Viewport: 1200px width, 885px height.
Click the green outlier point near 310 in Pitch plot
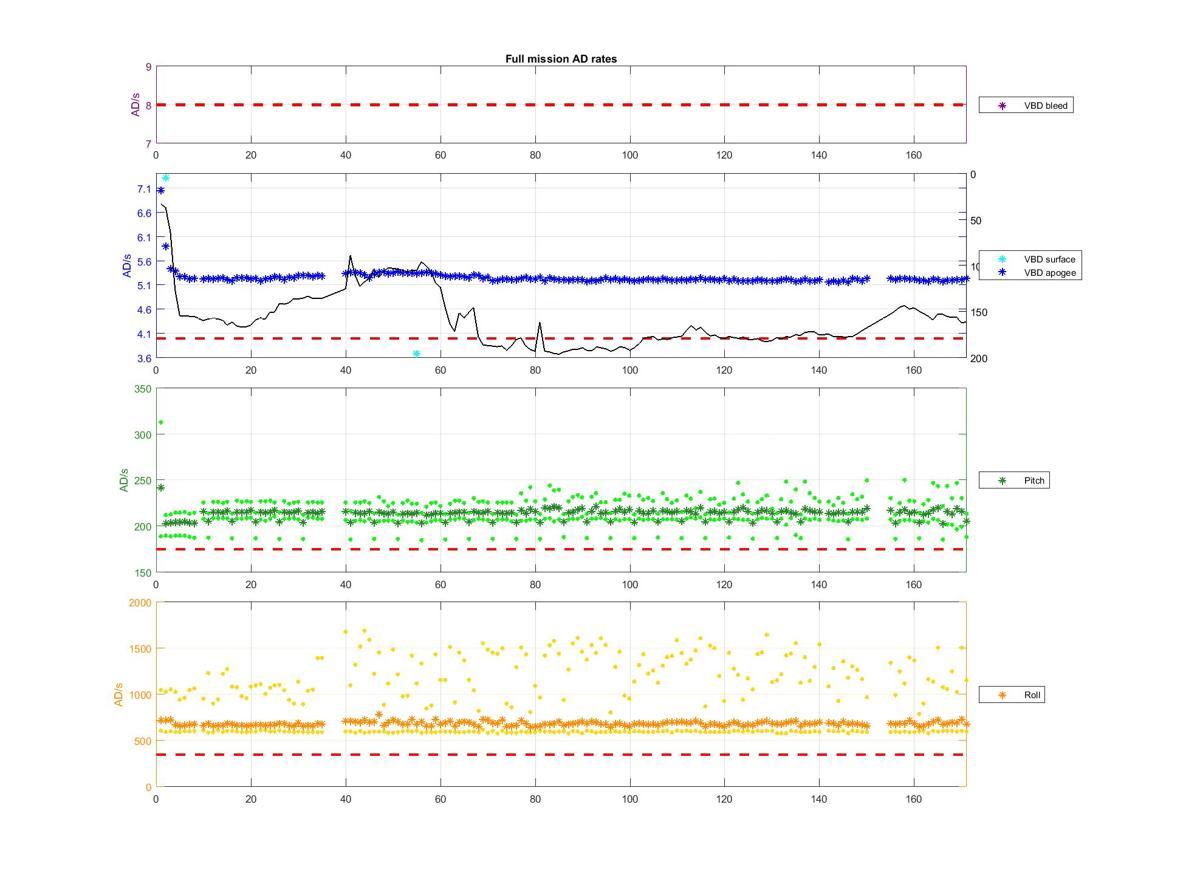click(x=160, y=422)
